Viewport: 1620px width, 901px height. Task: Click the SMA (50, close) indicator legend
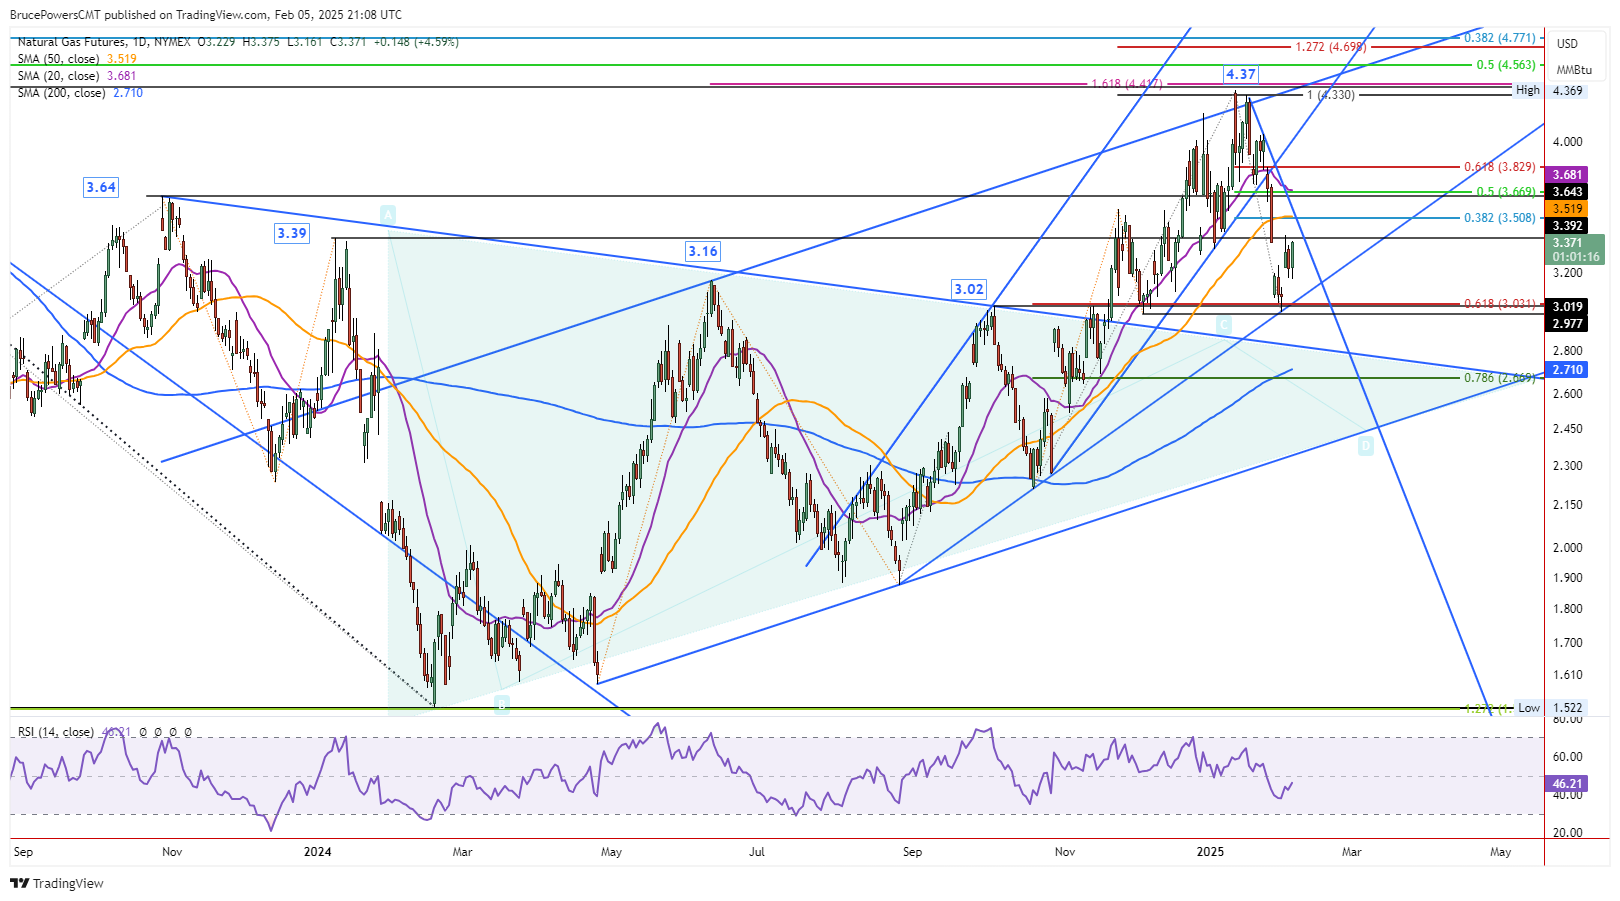coord(77,59)
